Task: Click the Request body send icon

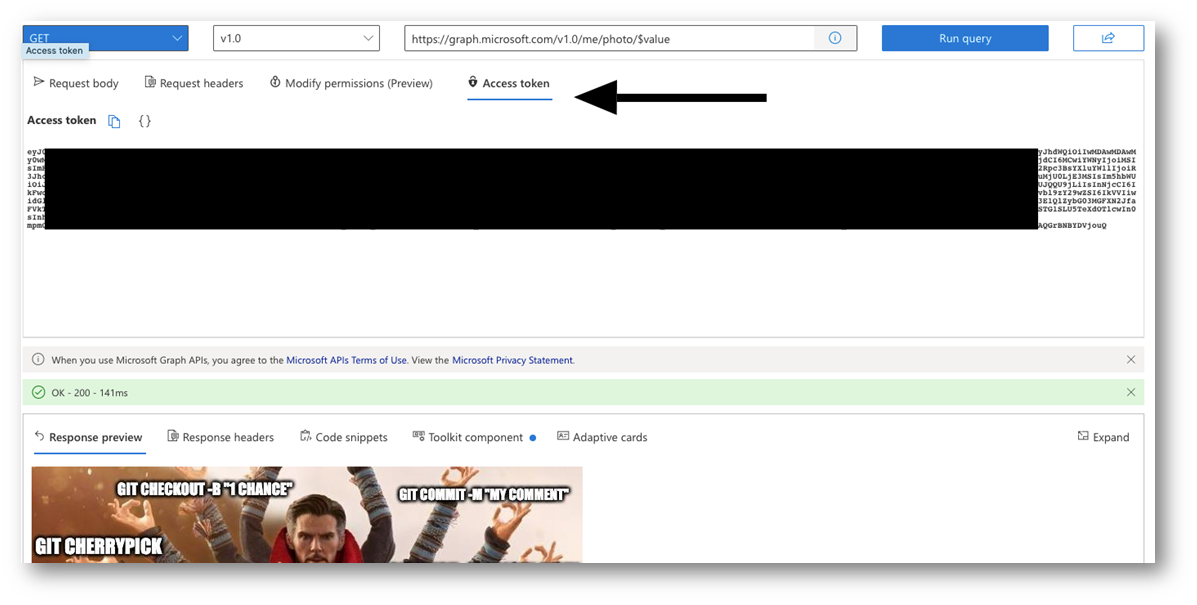Action: coord(39,82)
